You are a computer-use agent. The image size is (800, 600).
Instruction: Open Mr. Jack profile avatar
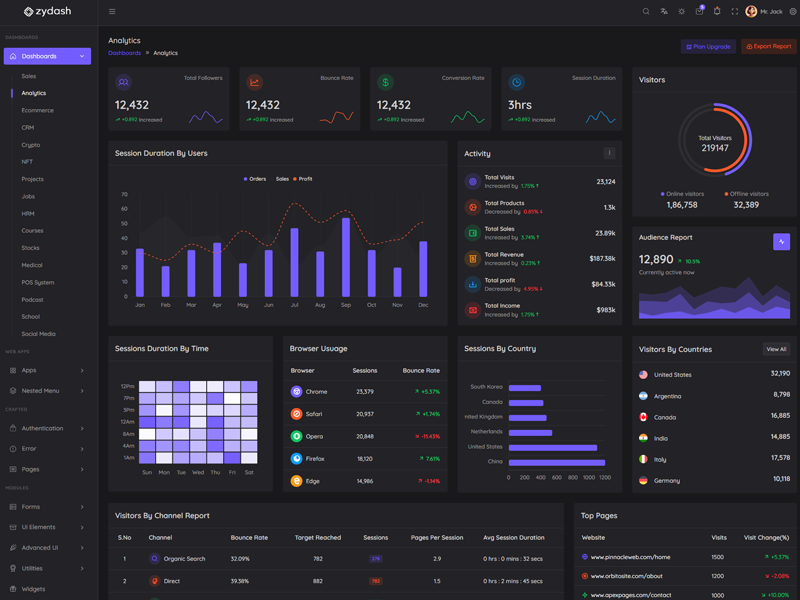[751, 12]
